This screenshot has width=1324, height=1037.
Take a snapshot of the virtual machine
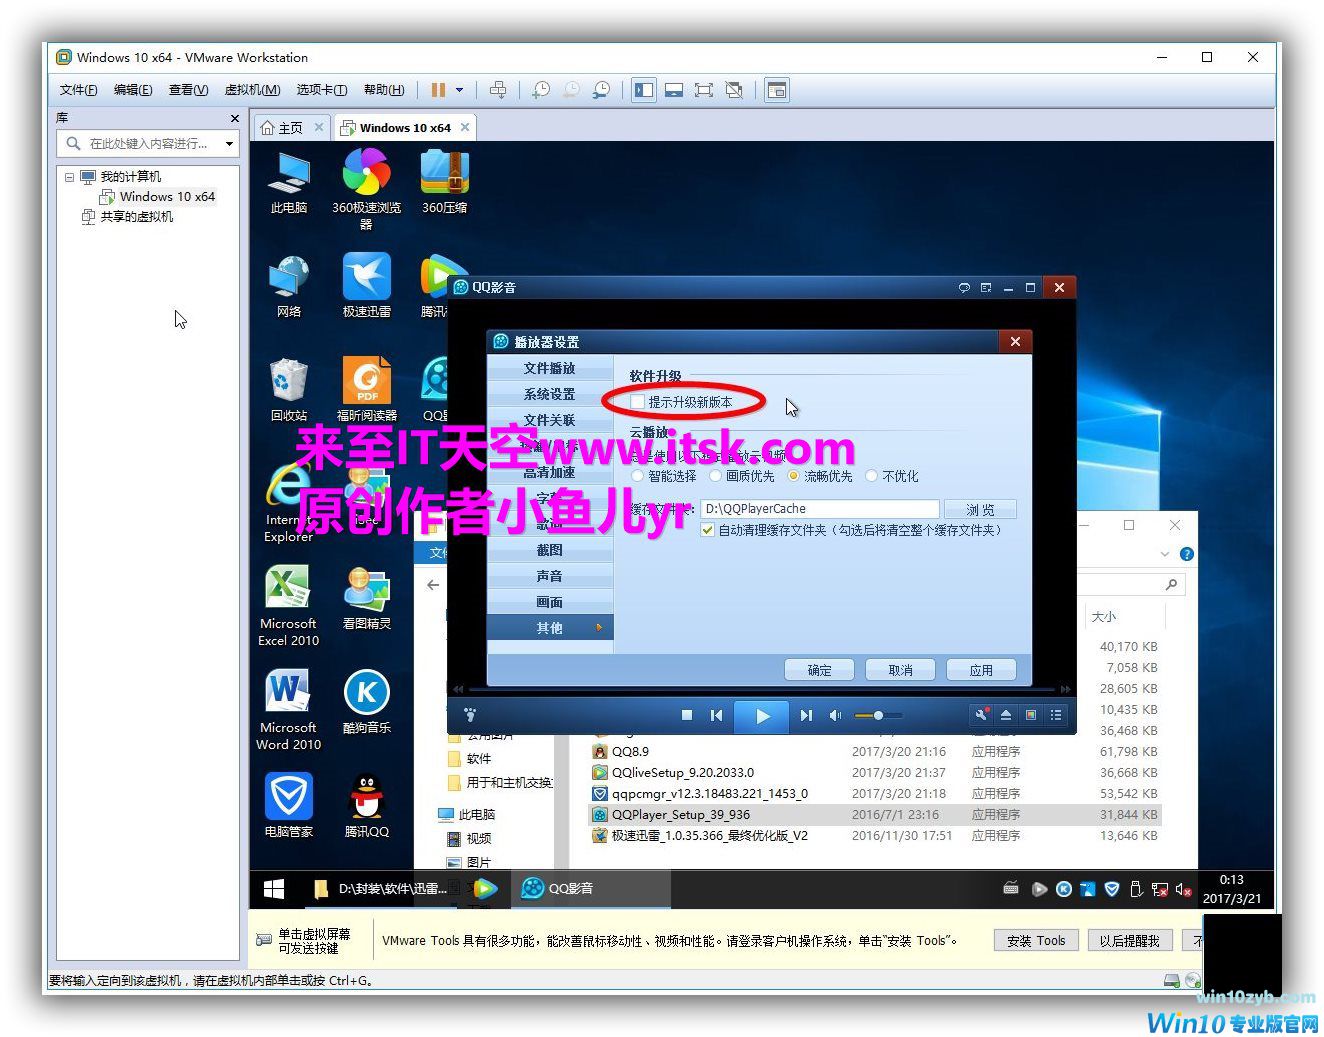coord(541,90)
